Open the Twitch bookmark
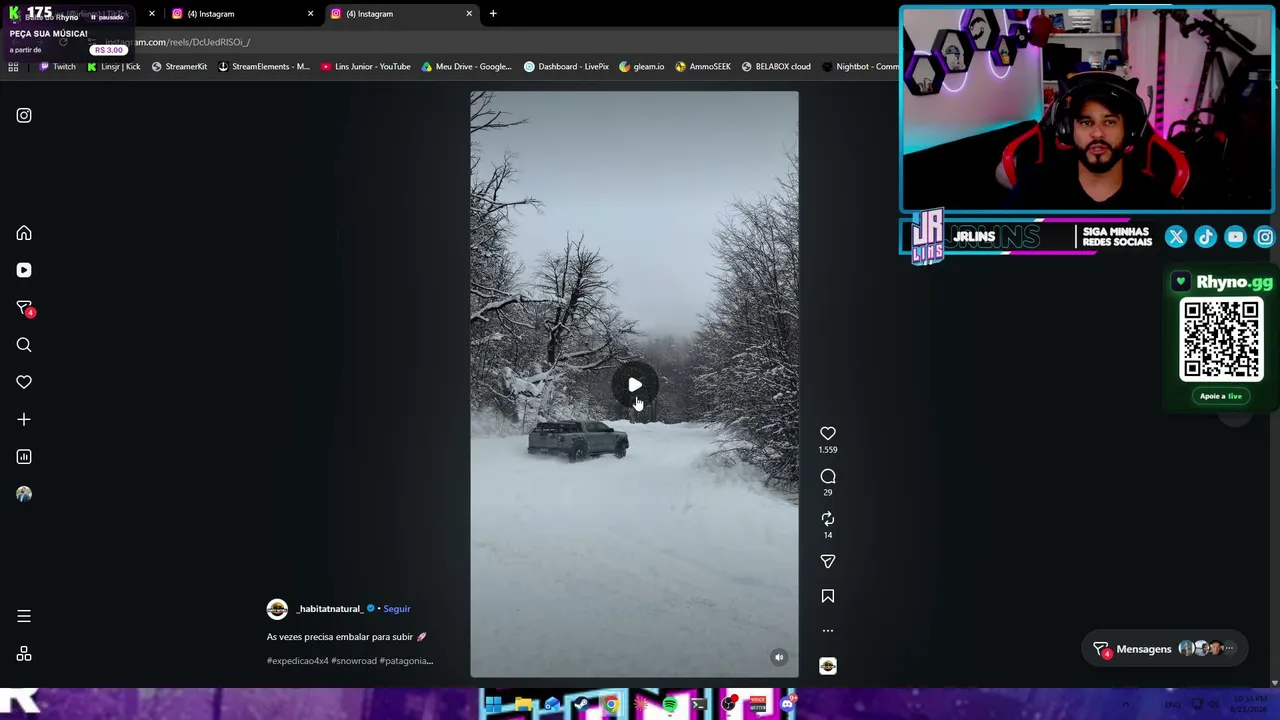 57,67
